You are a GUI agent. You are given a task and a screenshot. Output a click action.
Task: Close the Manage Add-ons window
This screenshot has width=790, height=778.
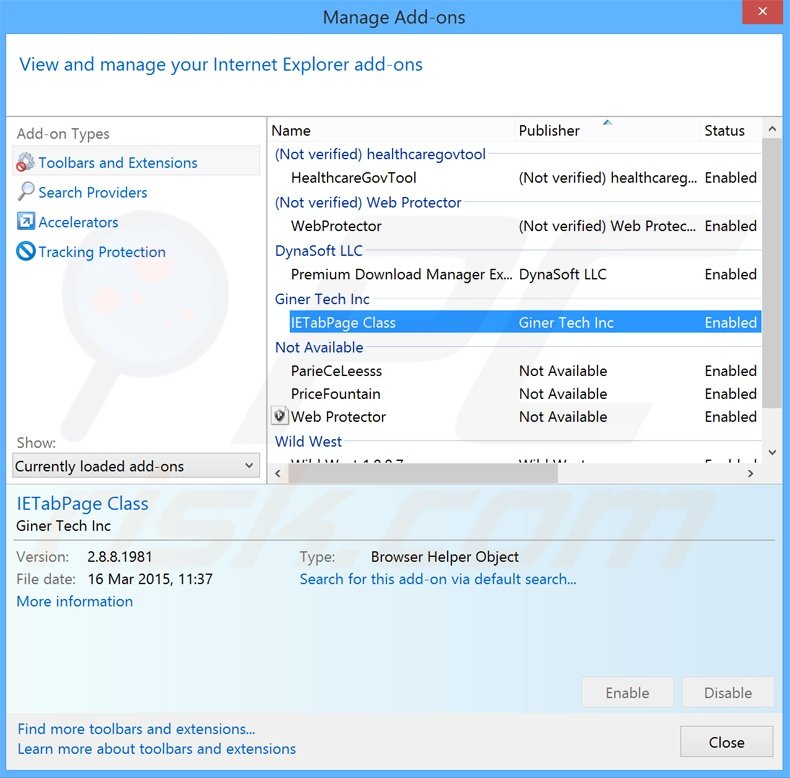point(762,11)
